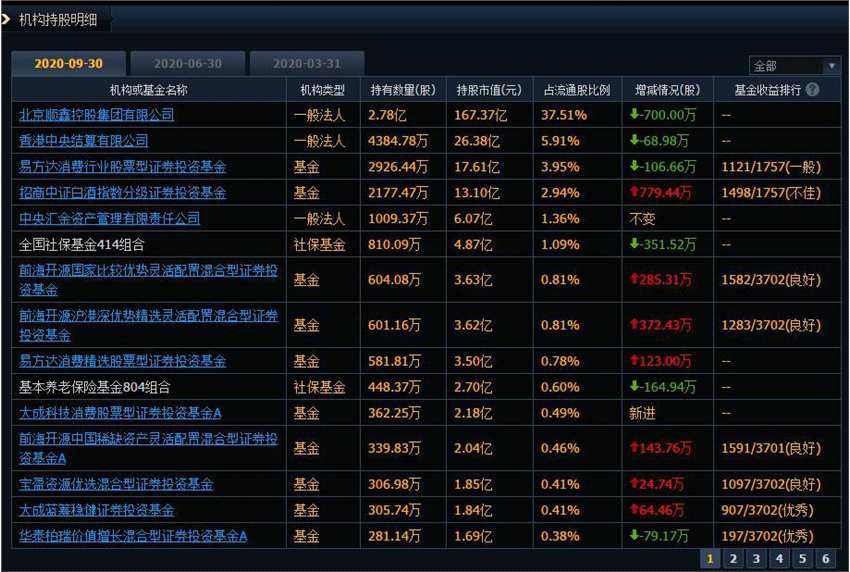Open 前海开源中国稀缺资产 fund link

(x=148, y=448)
